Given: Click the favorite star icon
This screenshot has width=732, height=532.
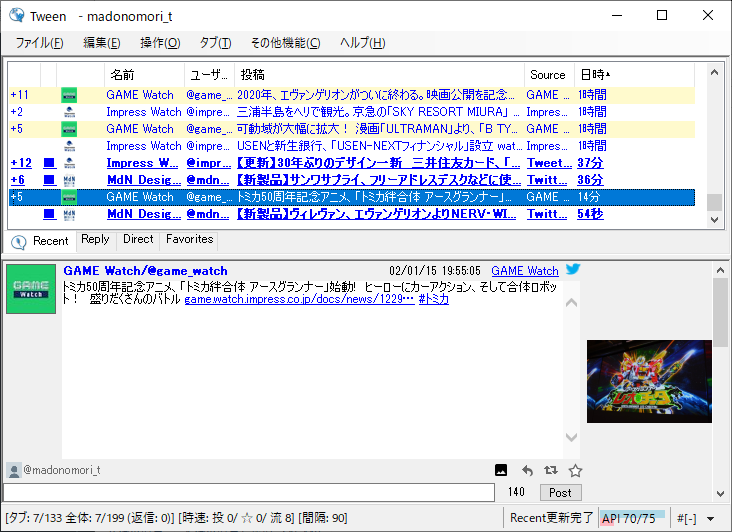Looking at the screenshot, I should pos(575,470).
